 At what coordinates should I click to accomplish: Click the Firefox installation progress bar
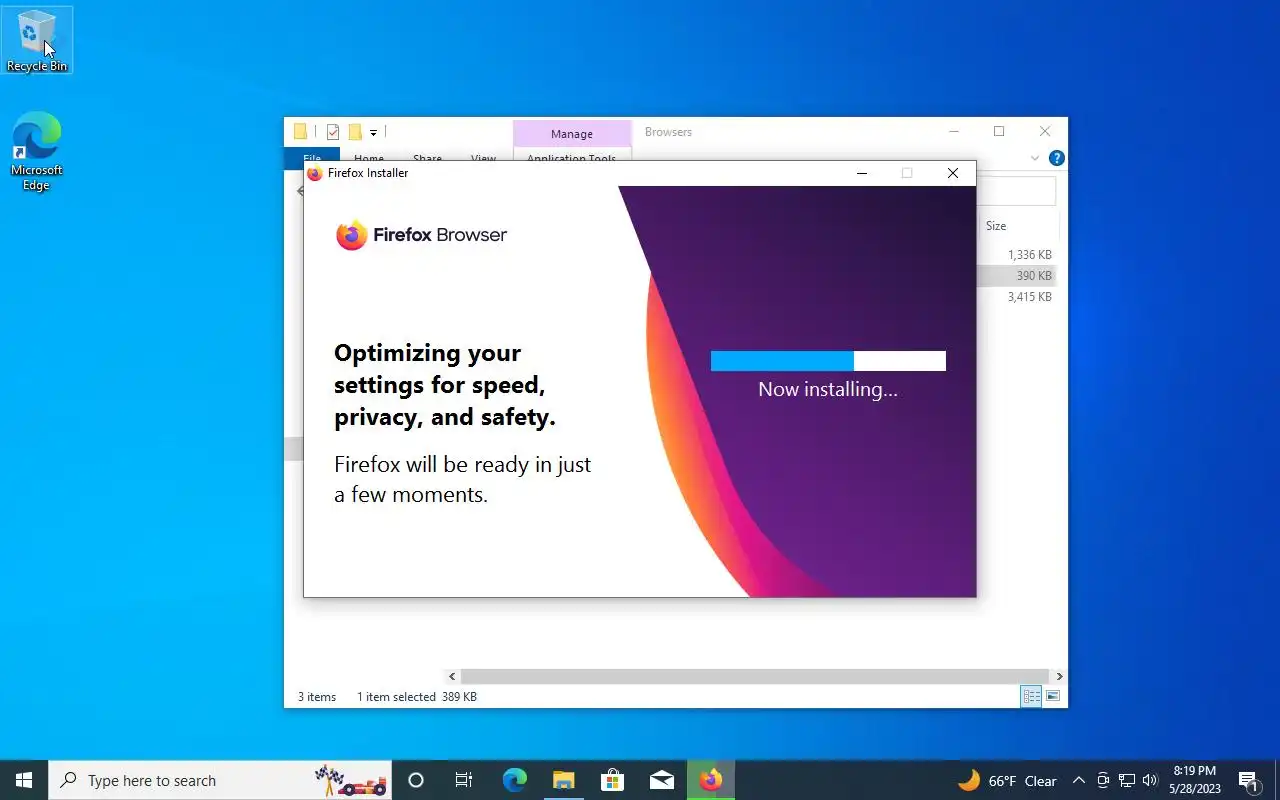pyautogui.click(x=828, y=361)
